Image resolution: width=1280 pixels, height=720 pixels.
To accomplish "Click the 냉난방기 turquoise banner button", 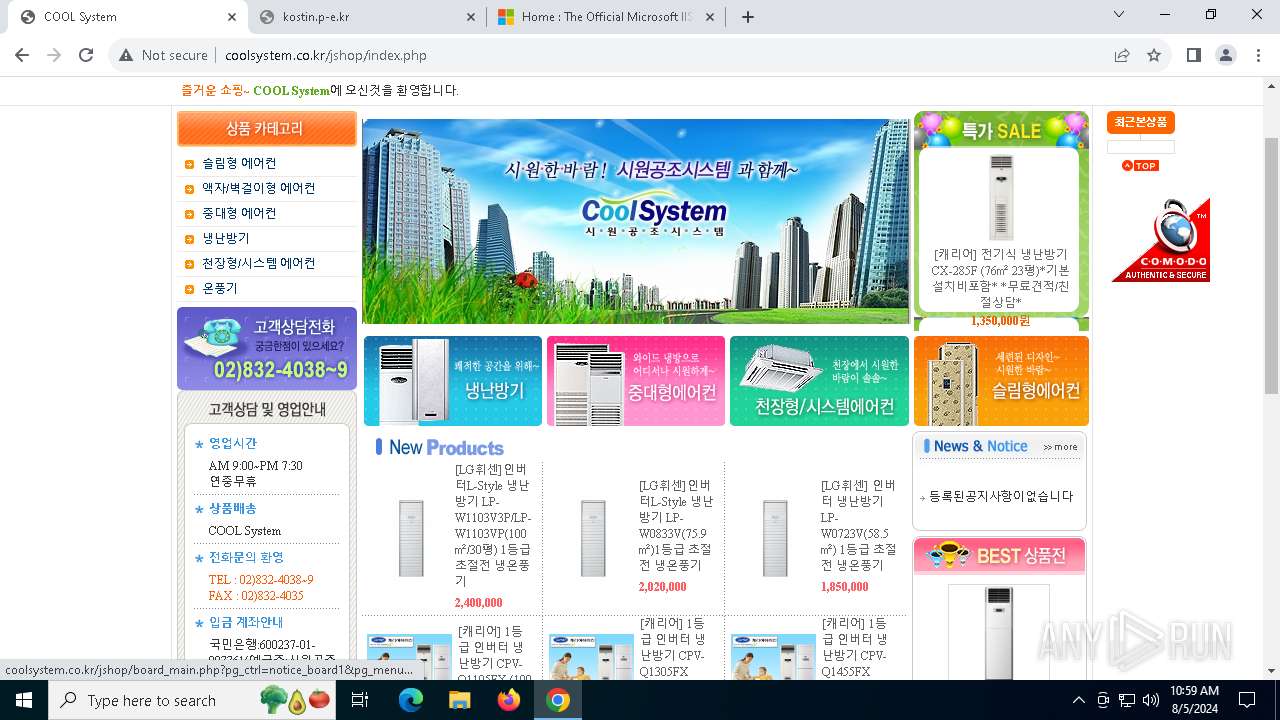I will [x=452, y=381].
